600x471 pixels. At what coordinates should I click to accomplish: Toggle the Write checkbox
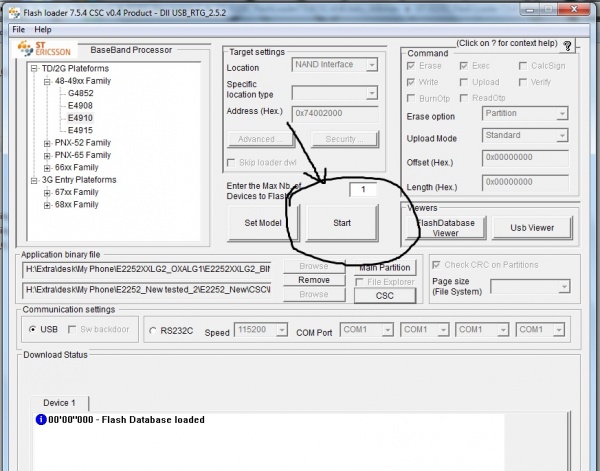point(411,82)
